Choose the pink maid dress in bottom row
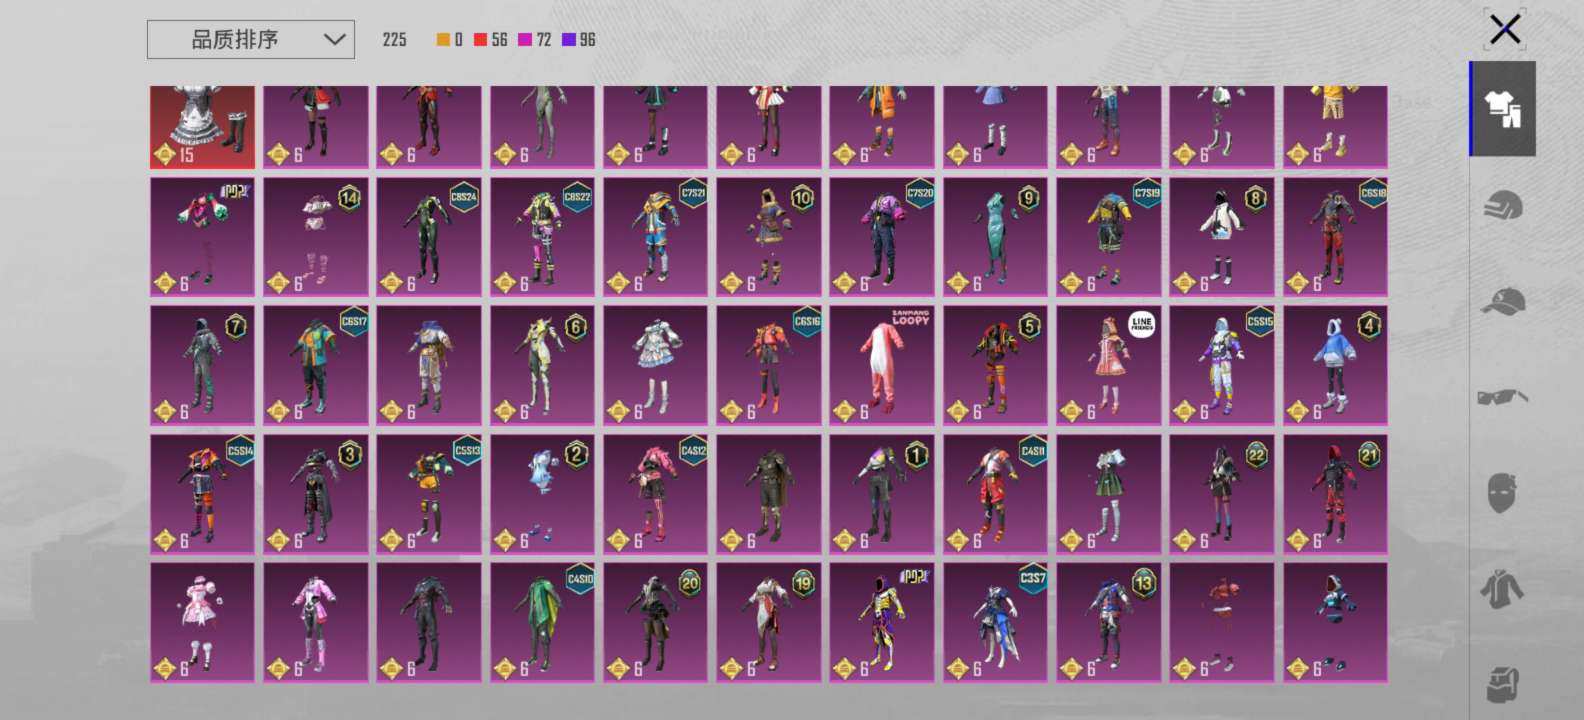This screenshot has height=720, width=1584. (203, 622)
